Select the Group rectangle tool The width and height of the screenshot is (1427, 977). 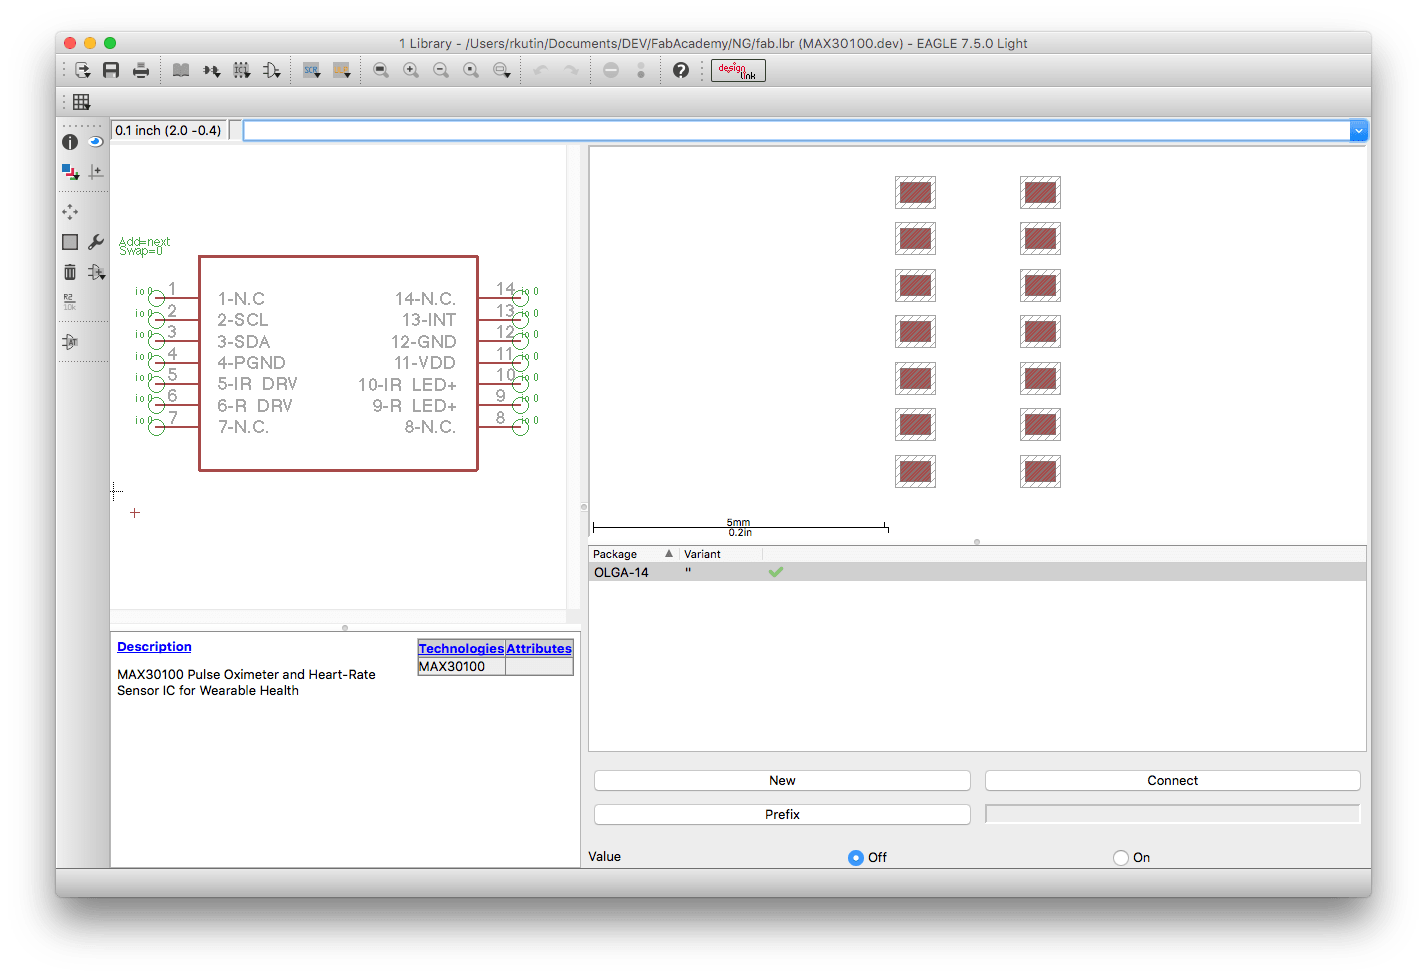[x=70, y=242]
